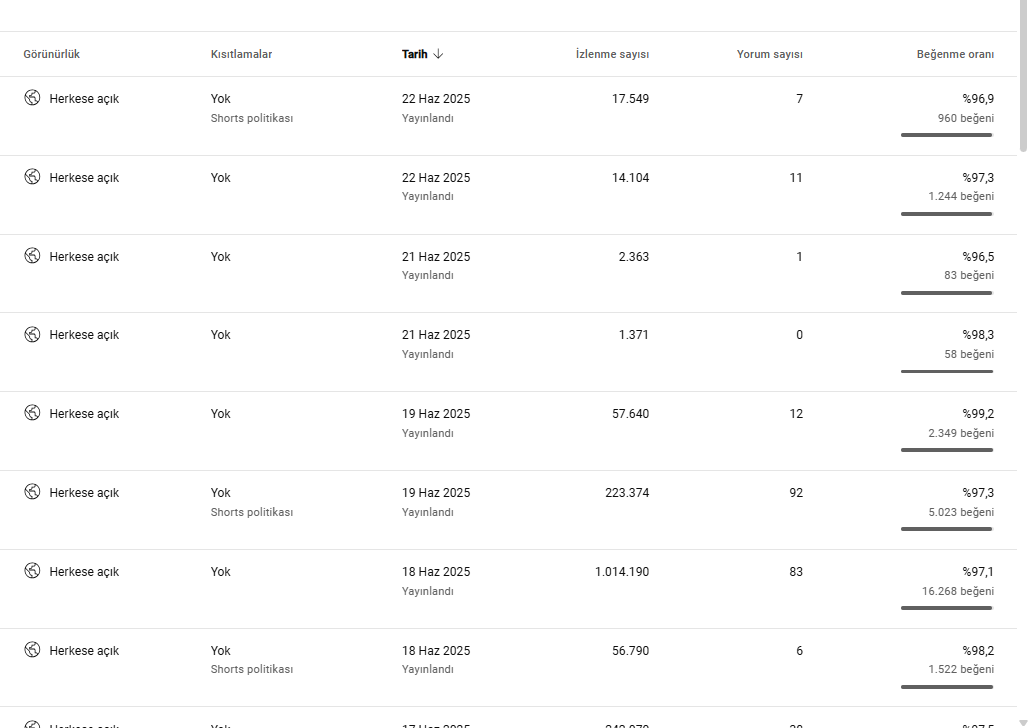The width and height of the screenshot is (1031, 728).
Task: Click scrollbar down arrow at bottom right
Action: tap(1022, 723)
